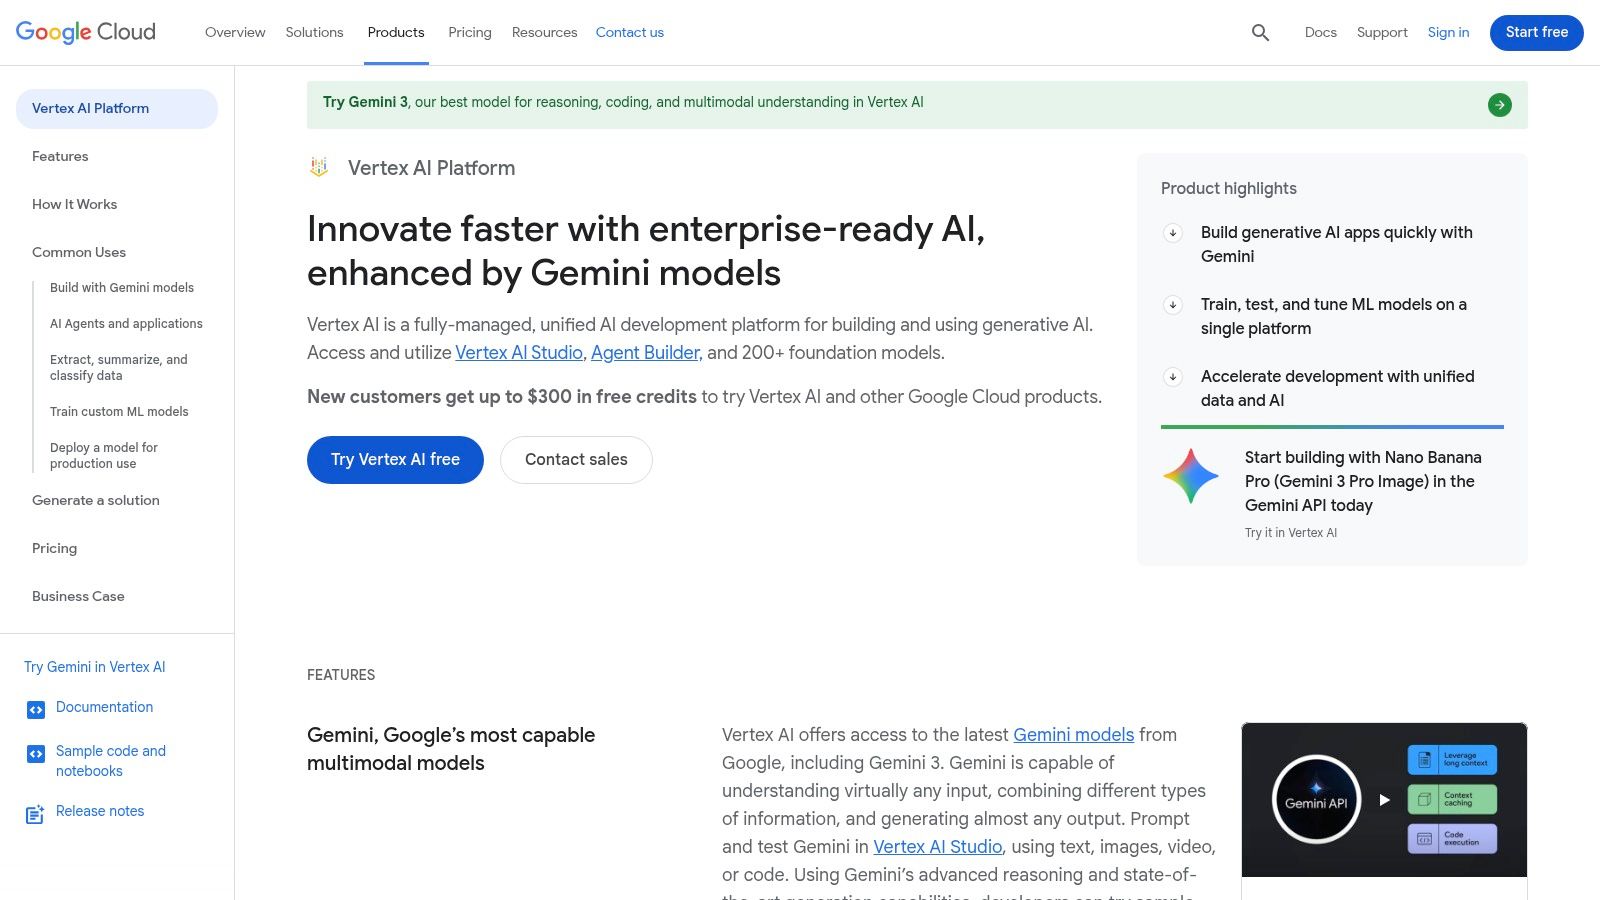
Task: Expand 'Train, test, and tune ML models' highlight
Action: pyautogui.click(x=1173, y=305)
